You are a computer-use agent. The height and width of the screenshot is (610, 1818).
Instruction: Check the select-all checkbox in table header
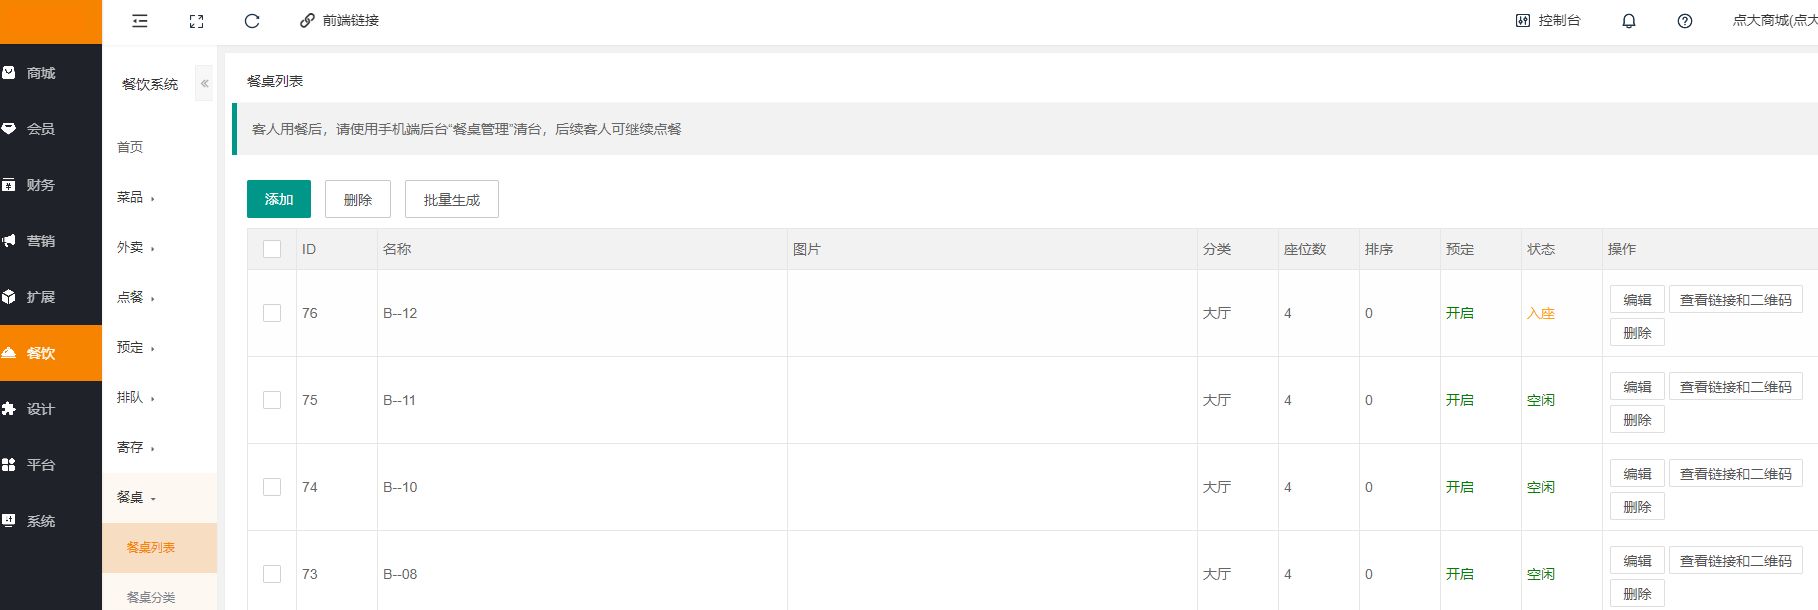(x=272, y=249)
